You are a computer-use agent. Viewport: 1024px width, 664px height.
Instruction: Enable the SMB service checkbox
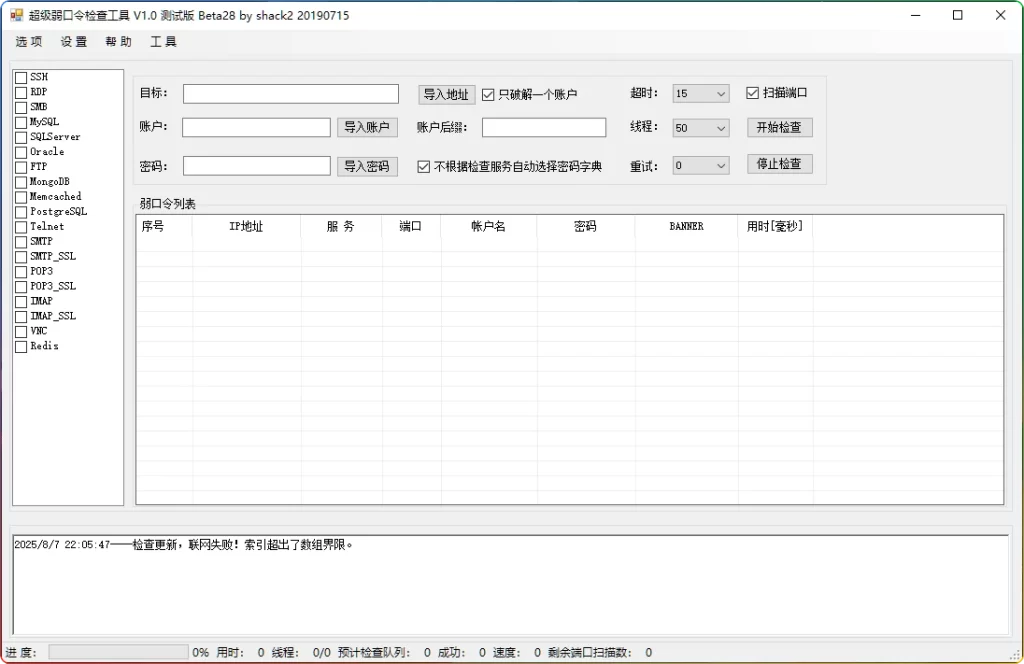coord(21,108)
